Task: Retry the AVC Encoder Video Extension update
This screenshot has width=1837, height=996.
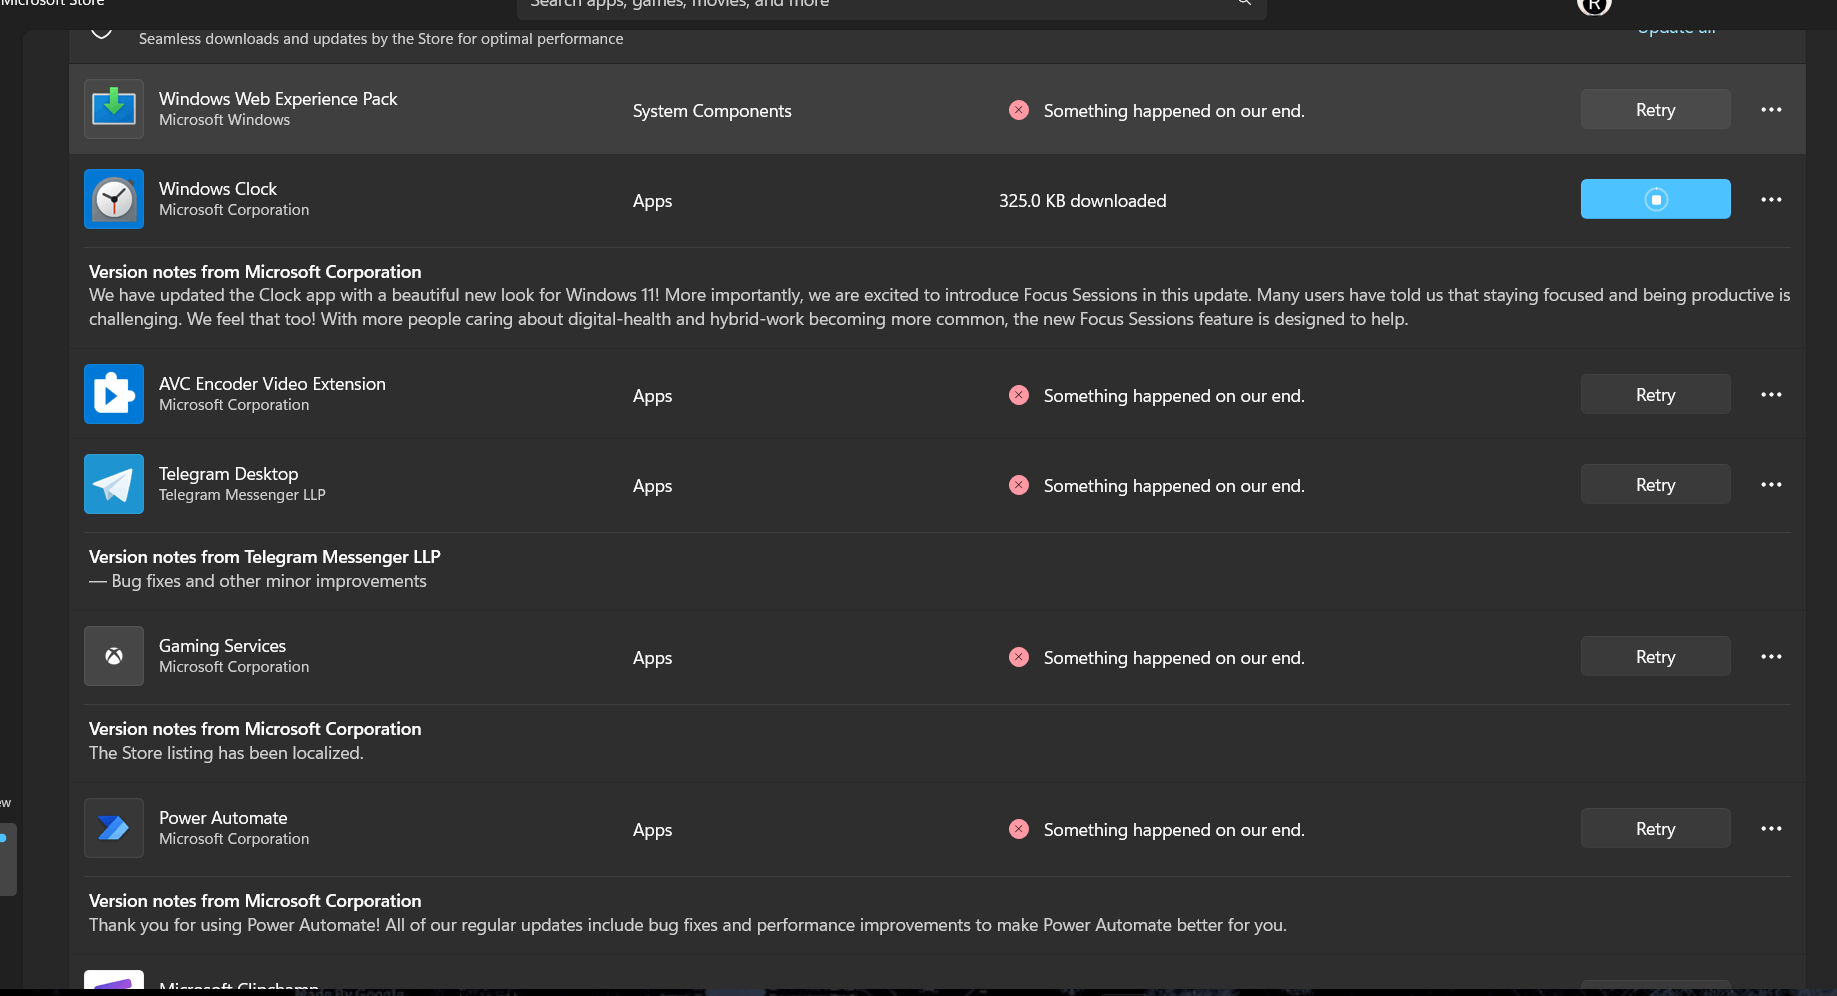Action: point(1655,394)
